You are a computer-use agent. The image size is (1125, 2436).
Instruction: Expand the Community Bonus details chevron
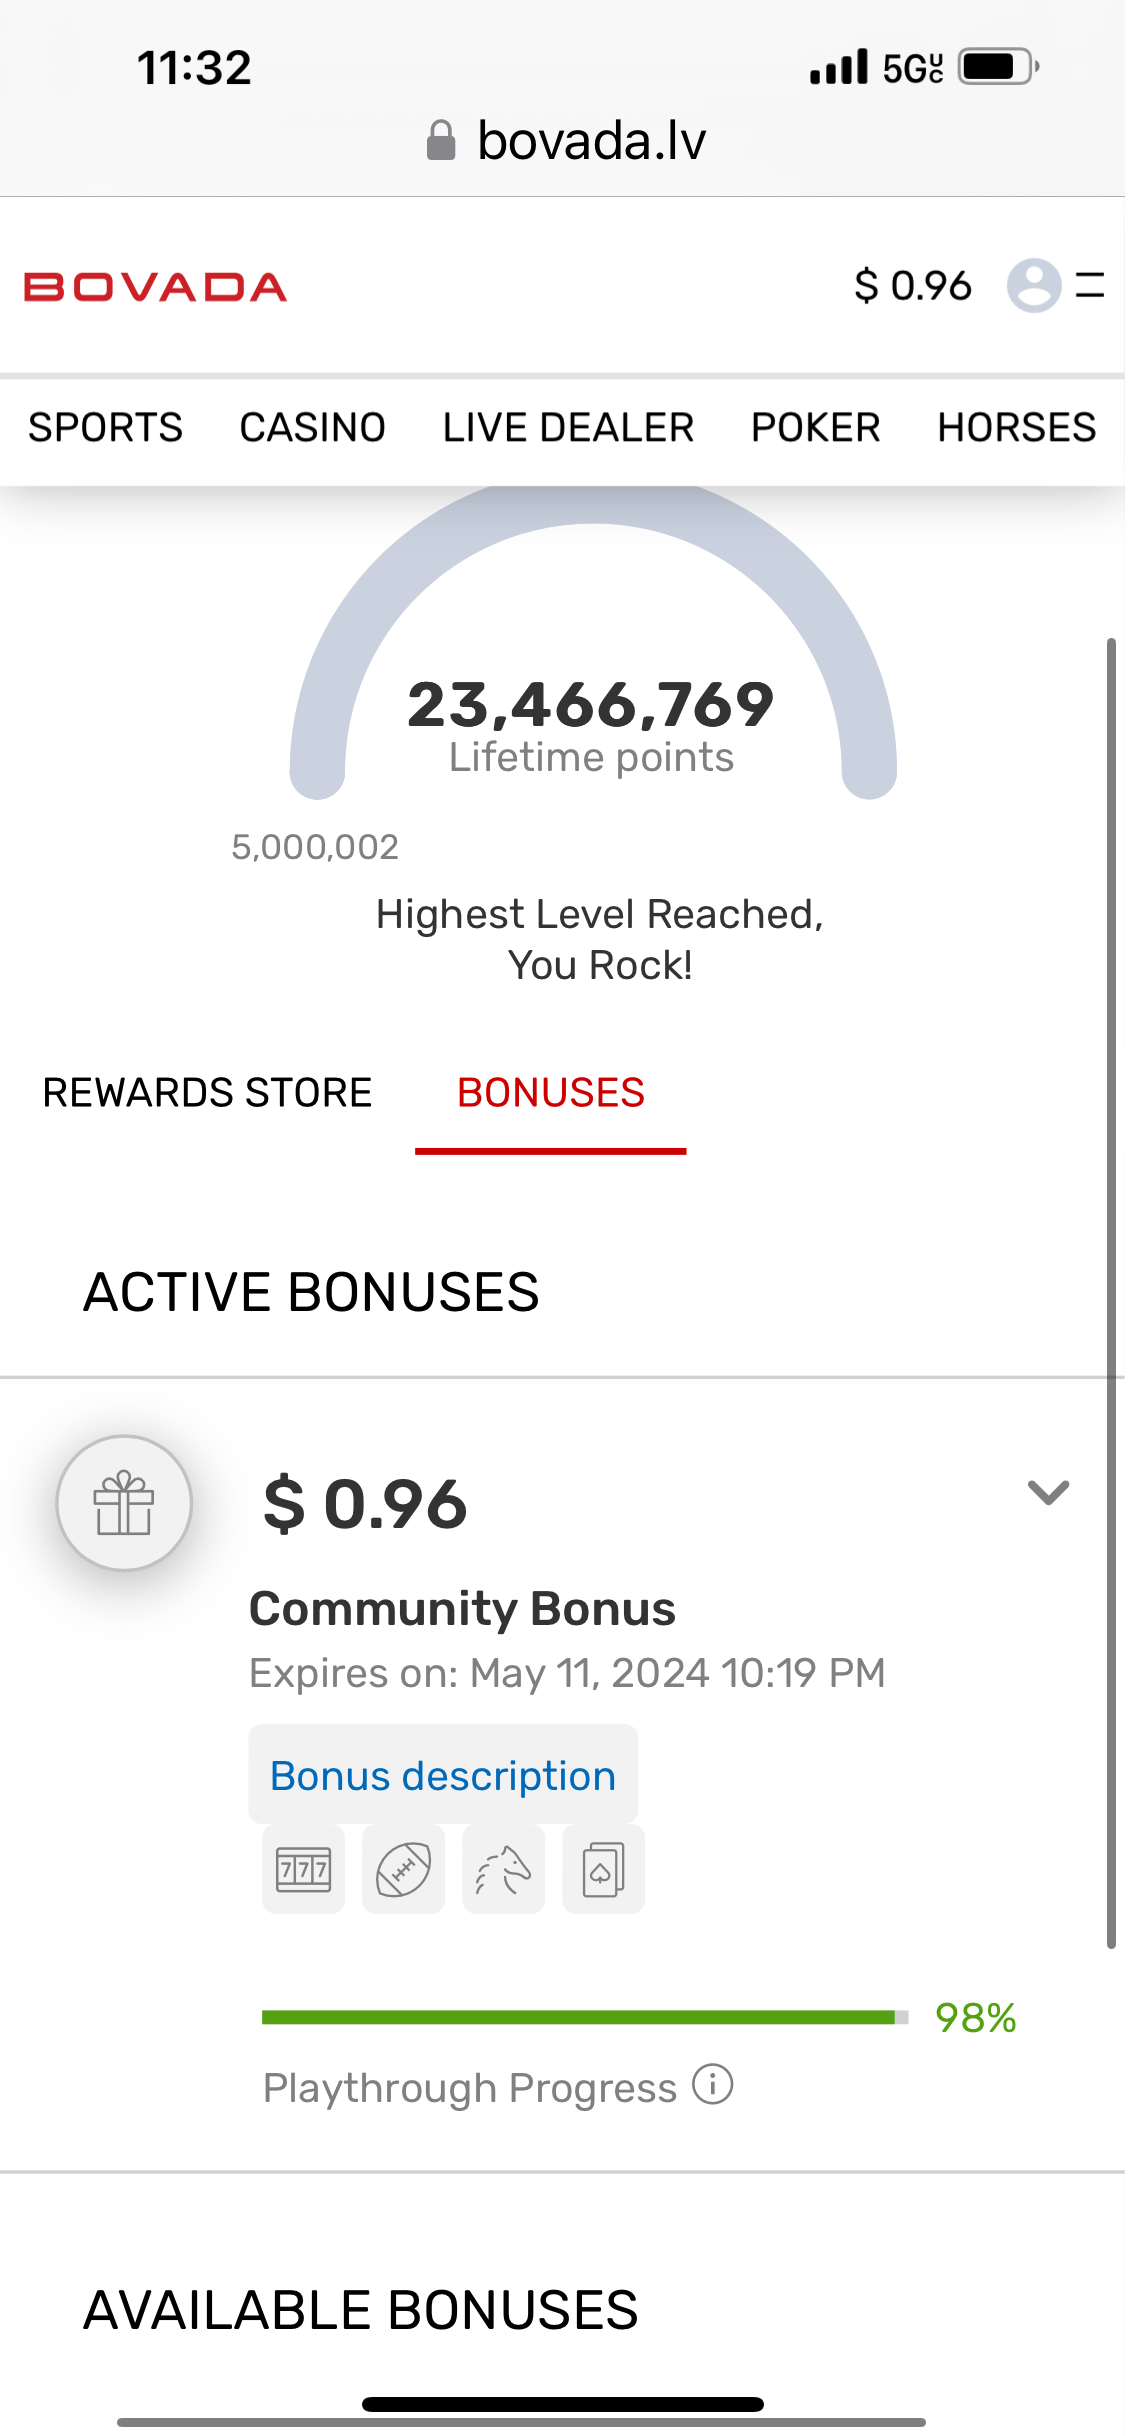click(1048, 1492)
